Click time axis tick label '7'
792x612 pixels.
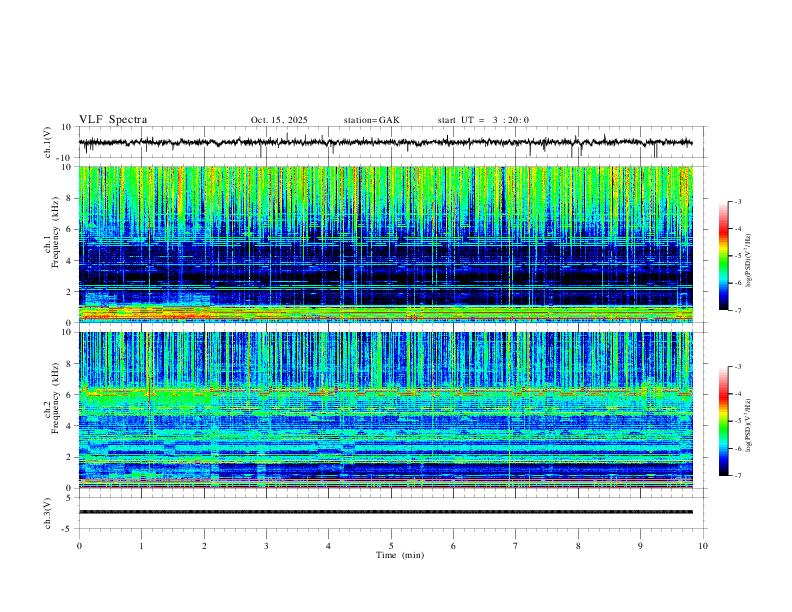[516, 546]
